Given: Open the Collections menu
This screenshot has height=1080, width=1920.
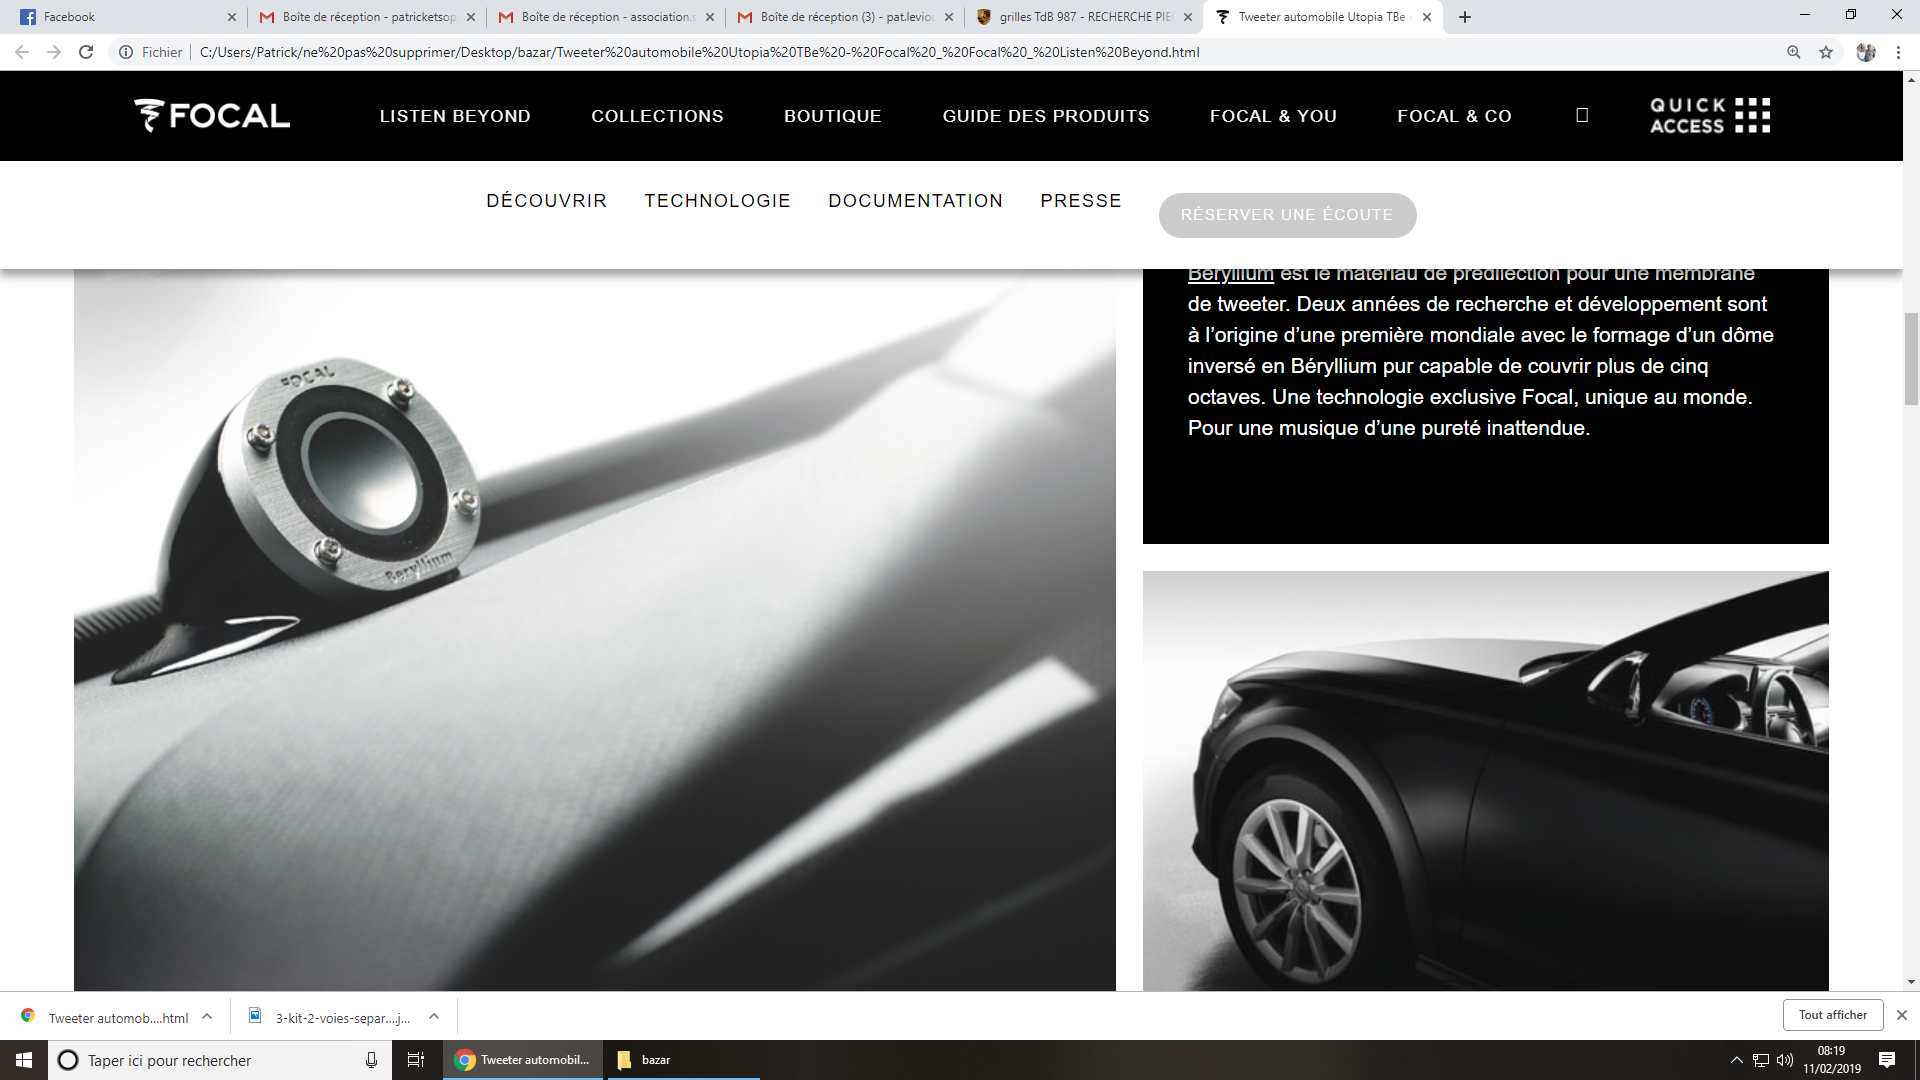Looking at the screenshot, I should pos(657,116).
